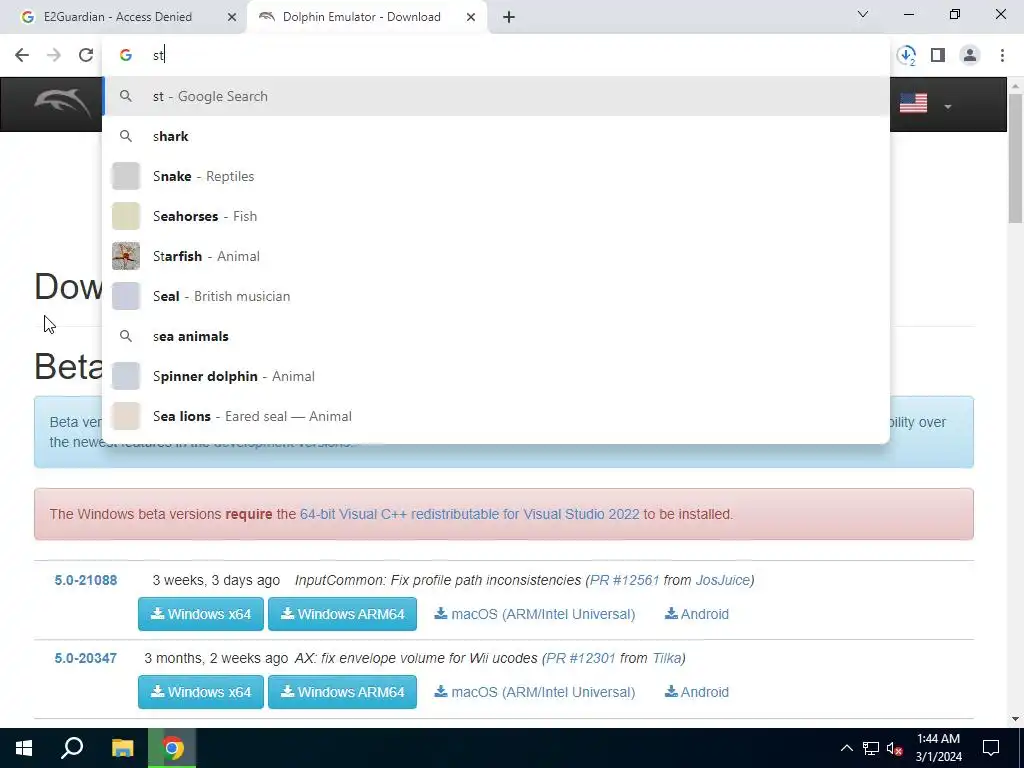Open version 5.0-20347 link

point(86,658)
